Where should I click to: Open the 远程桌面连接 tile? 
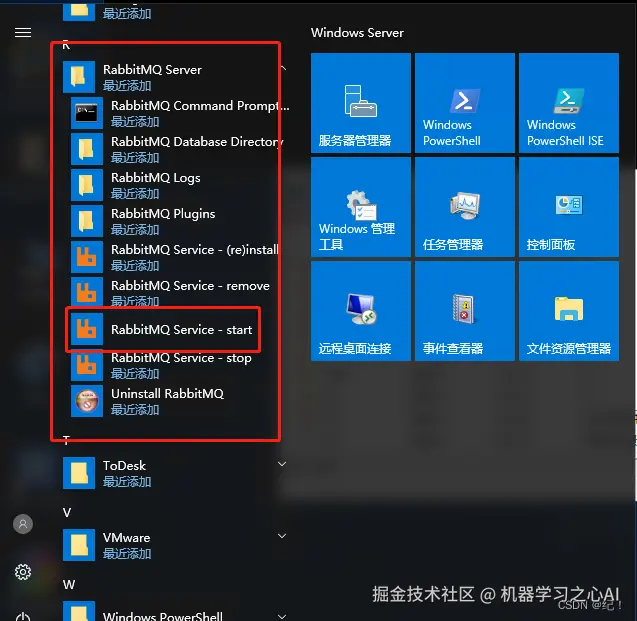click(361, 311)
